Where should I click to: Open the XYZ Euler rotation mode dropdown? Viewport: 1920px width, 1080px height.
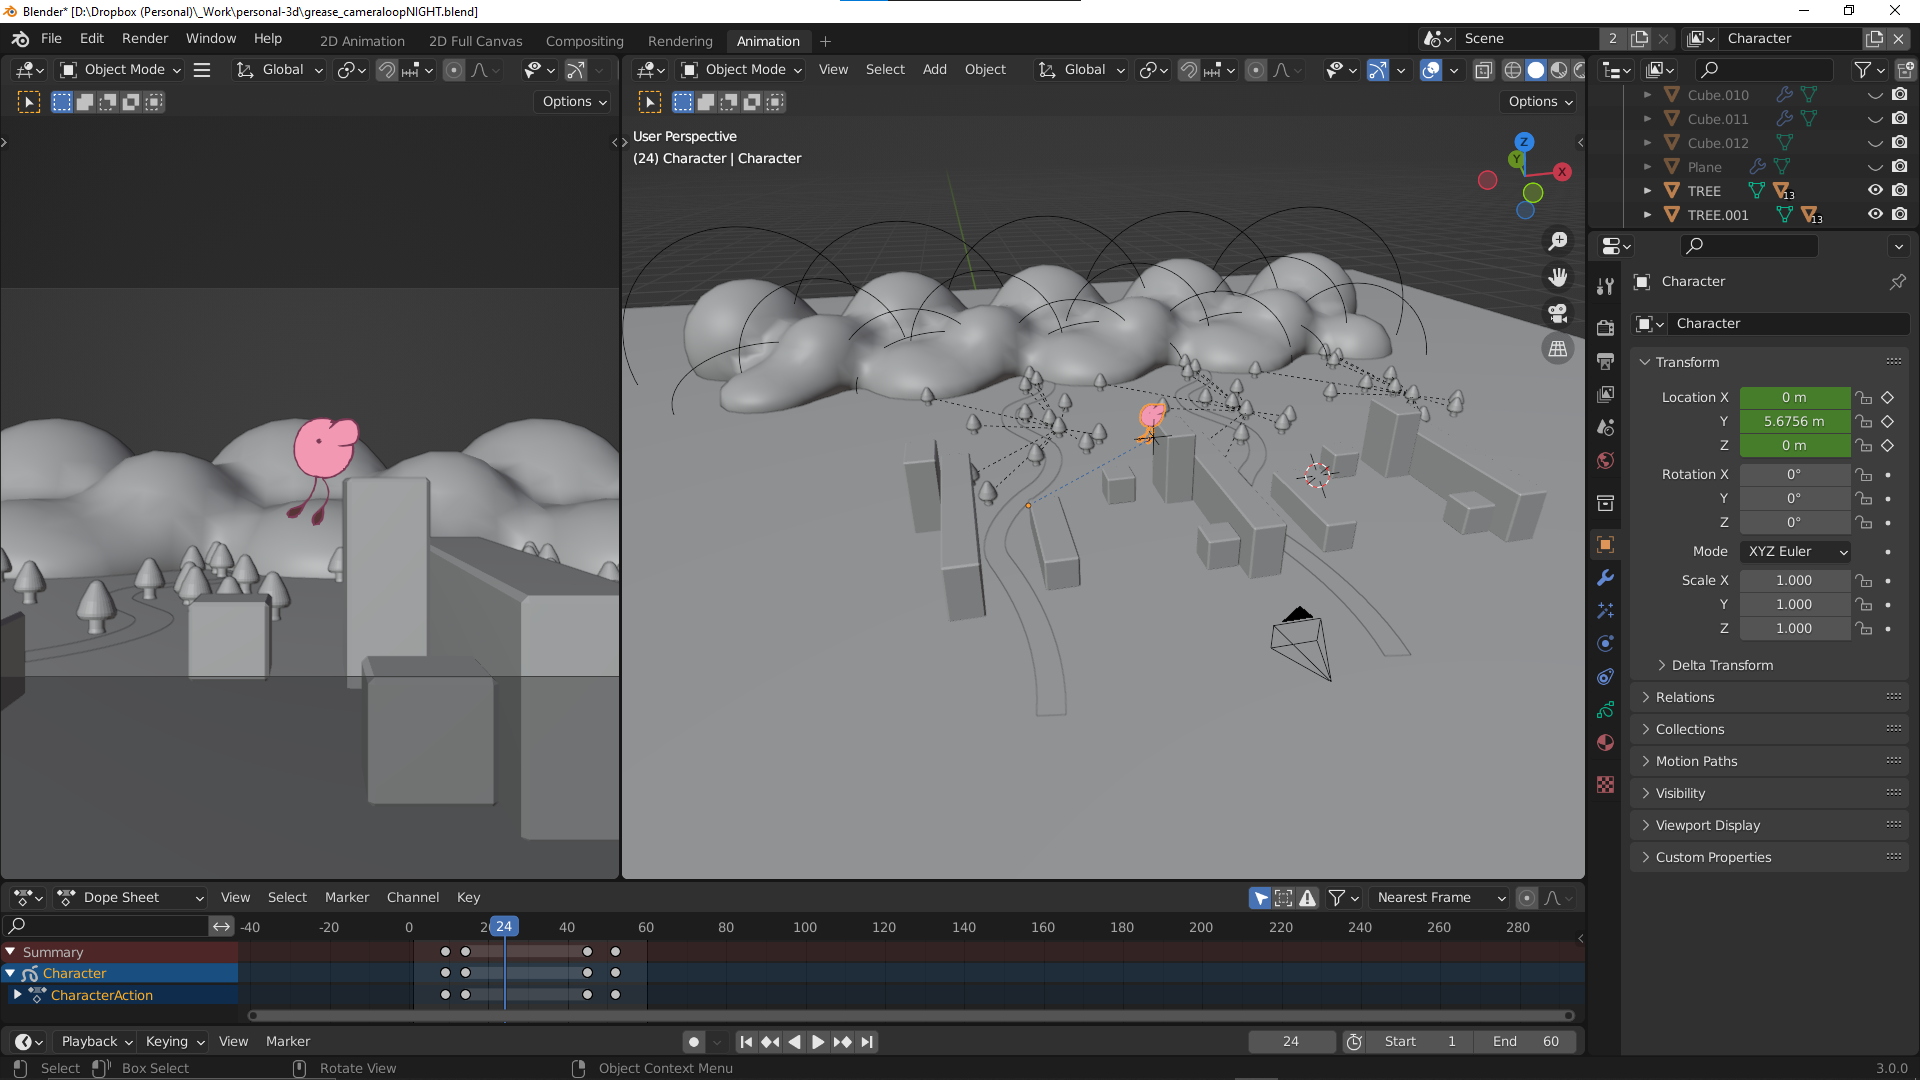click(x=1795, y=552)
